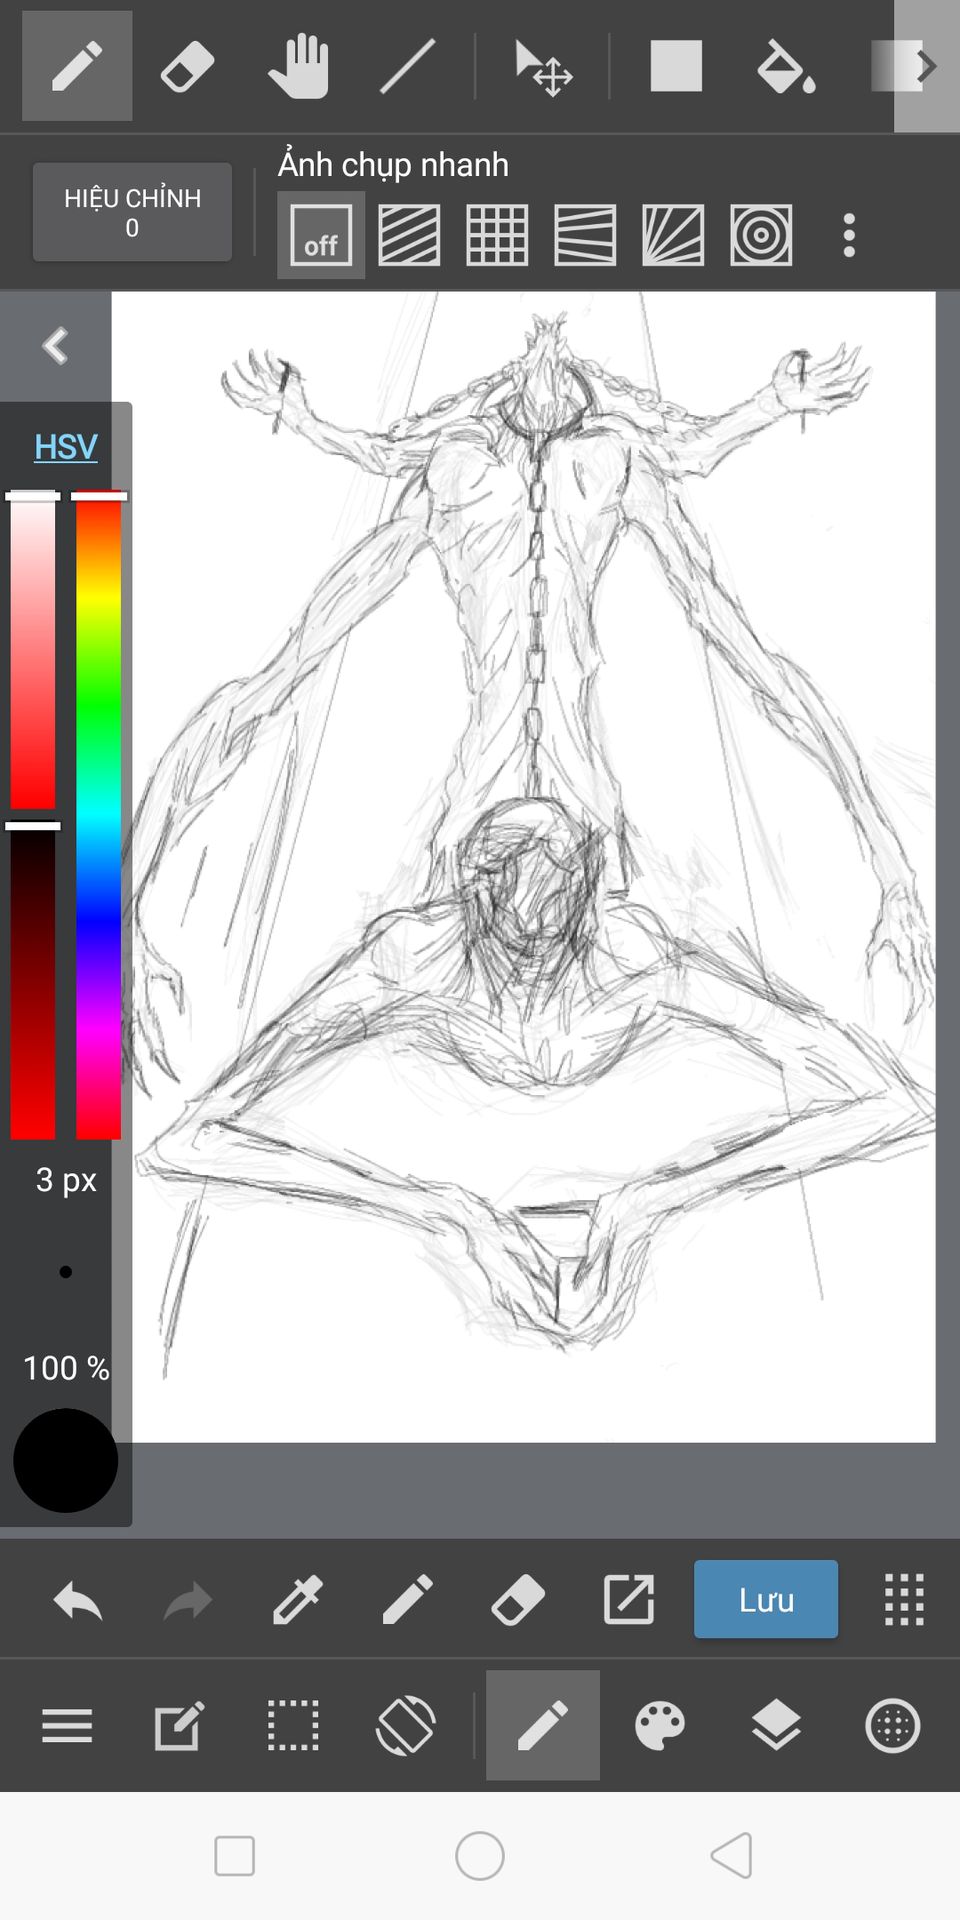Go back with Android triangle button

[730, 1856]
